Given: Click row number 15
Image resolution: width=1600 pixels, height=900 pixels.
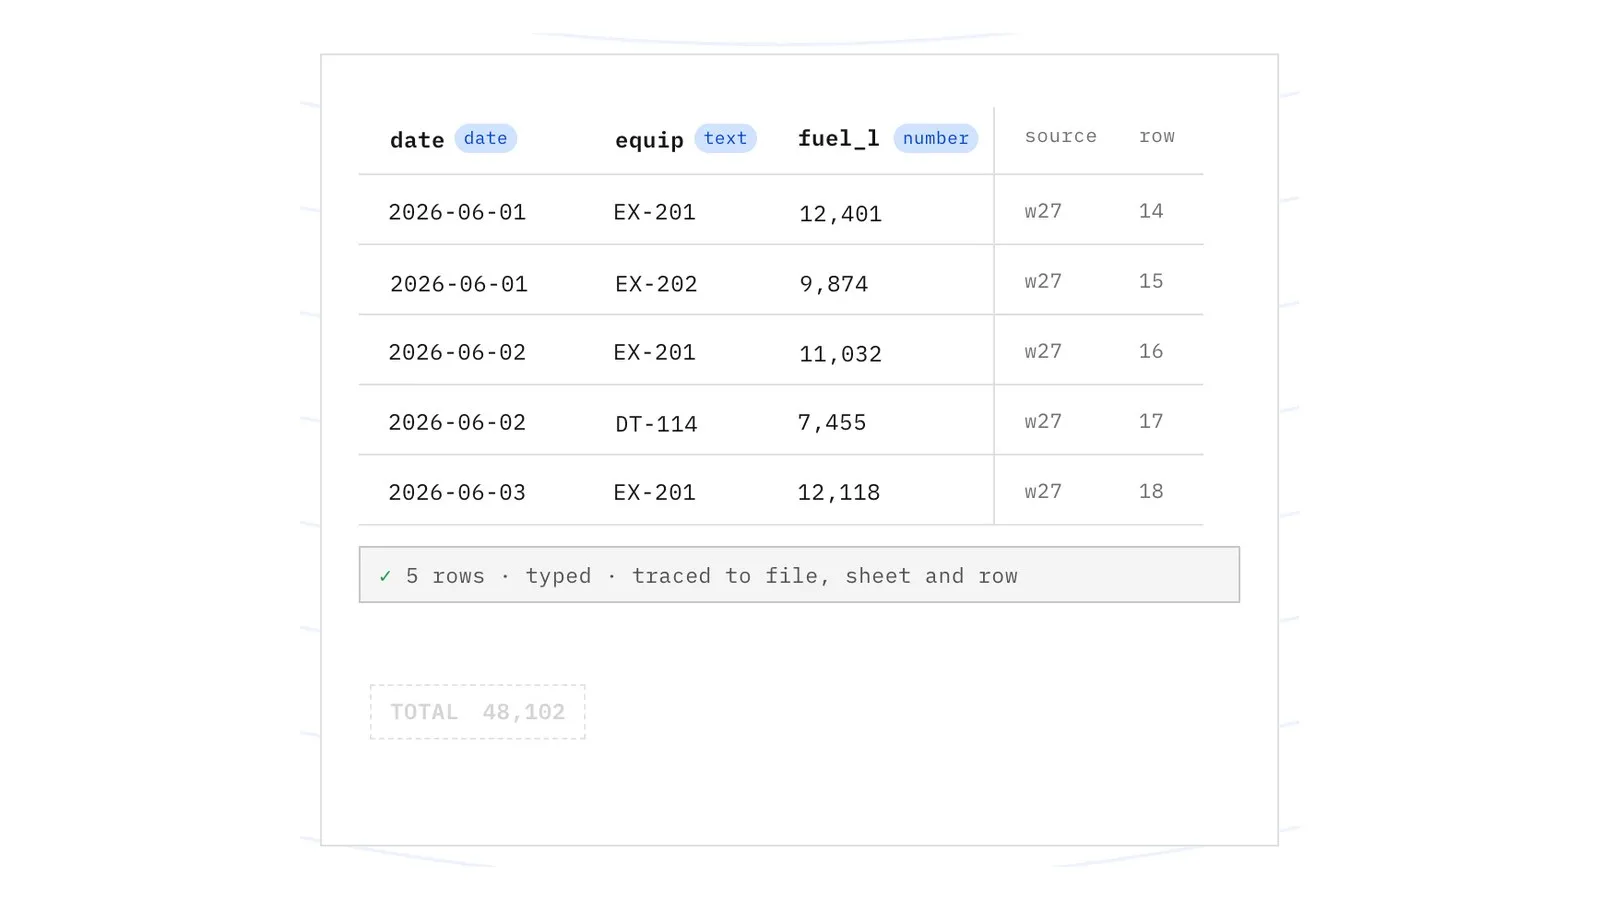Looking at the screenshot, I should [x=1151, y=281].
